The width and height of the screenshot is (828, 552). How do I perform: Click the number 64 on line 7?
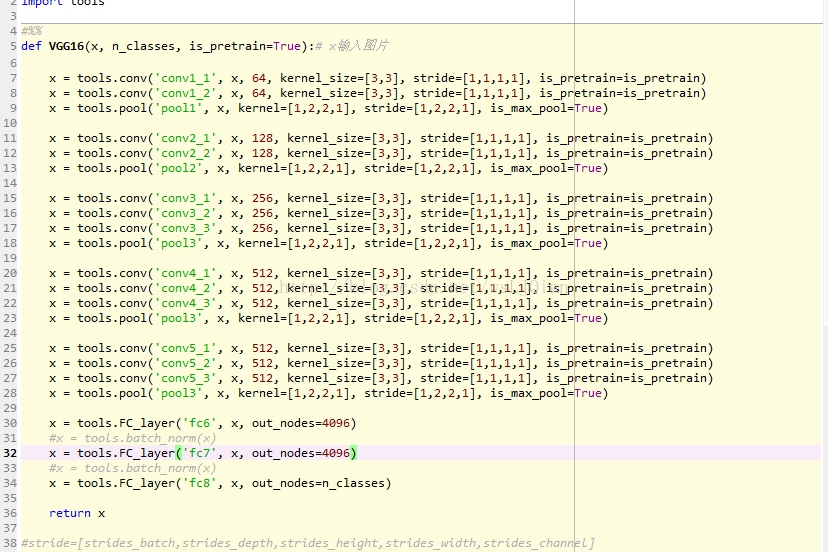259,78
